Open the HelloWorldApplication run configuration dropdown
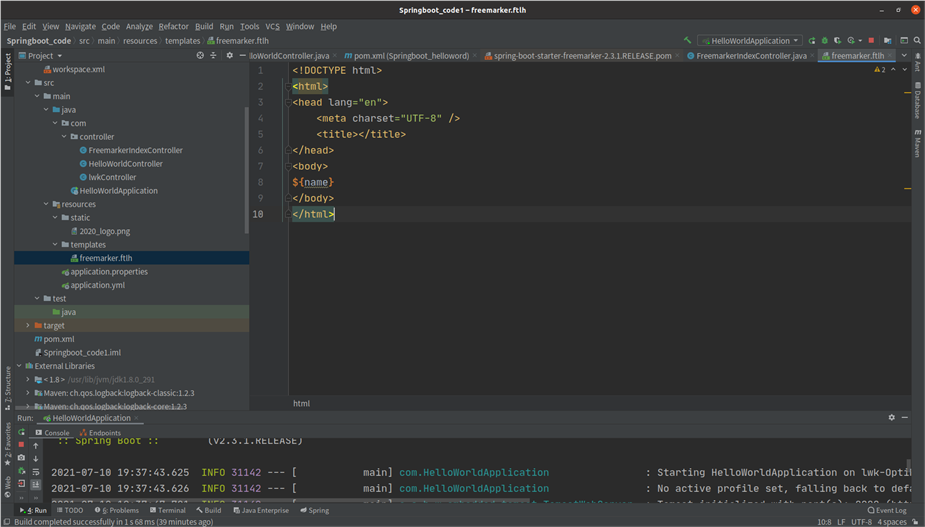This screenshot has width=925, height=527. [749, 41]
